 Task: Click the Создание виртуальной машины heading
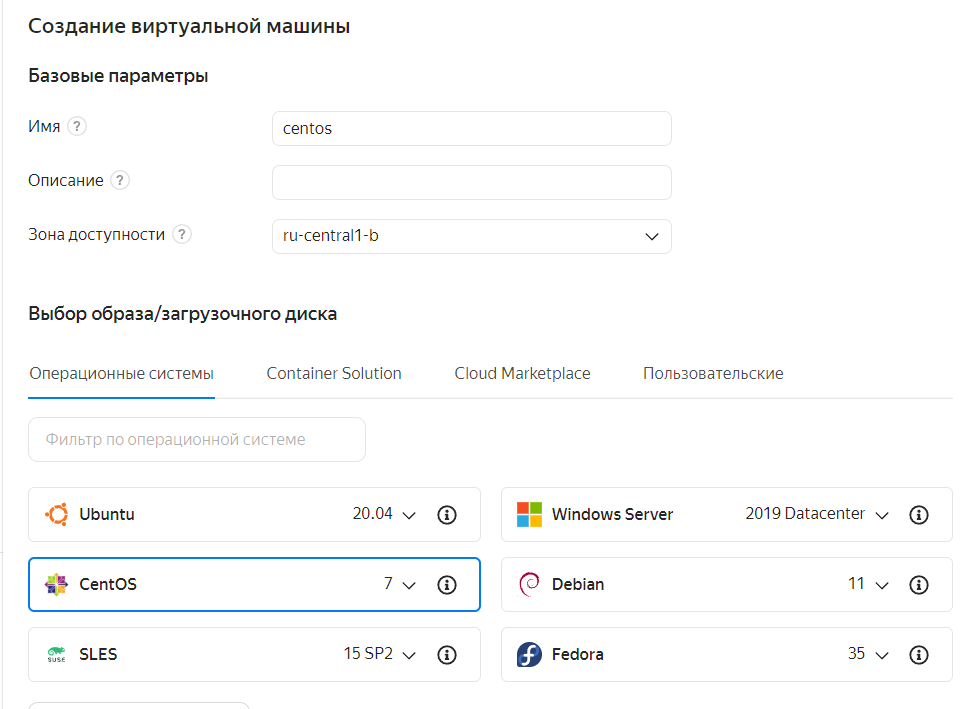[189, 26]
